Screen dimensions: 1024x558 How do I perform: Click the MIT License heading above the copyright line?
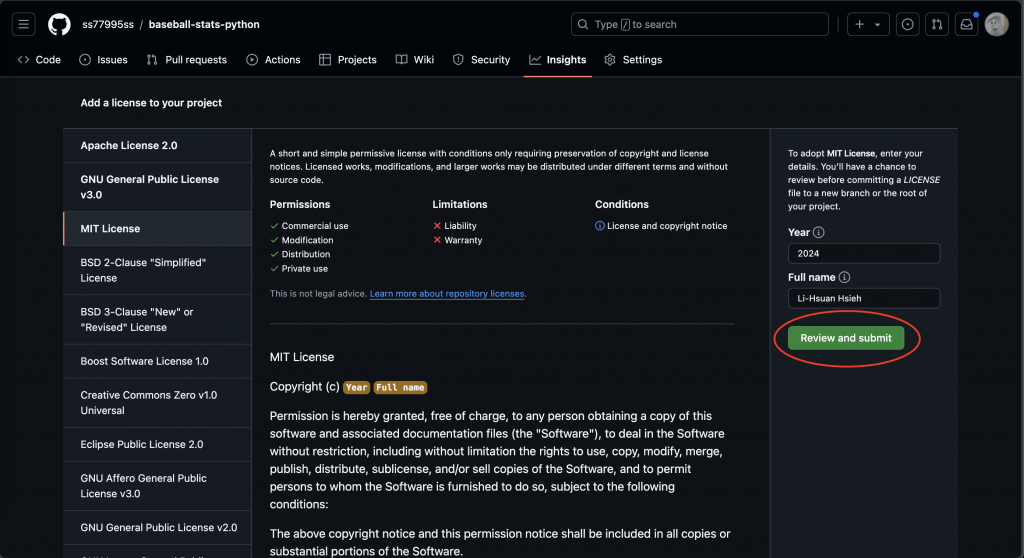[x=302, y=357]
